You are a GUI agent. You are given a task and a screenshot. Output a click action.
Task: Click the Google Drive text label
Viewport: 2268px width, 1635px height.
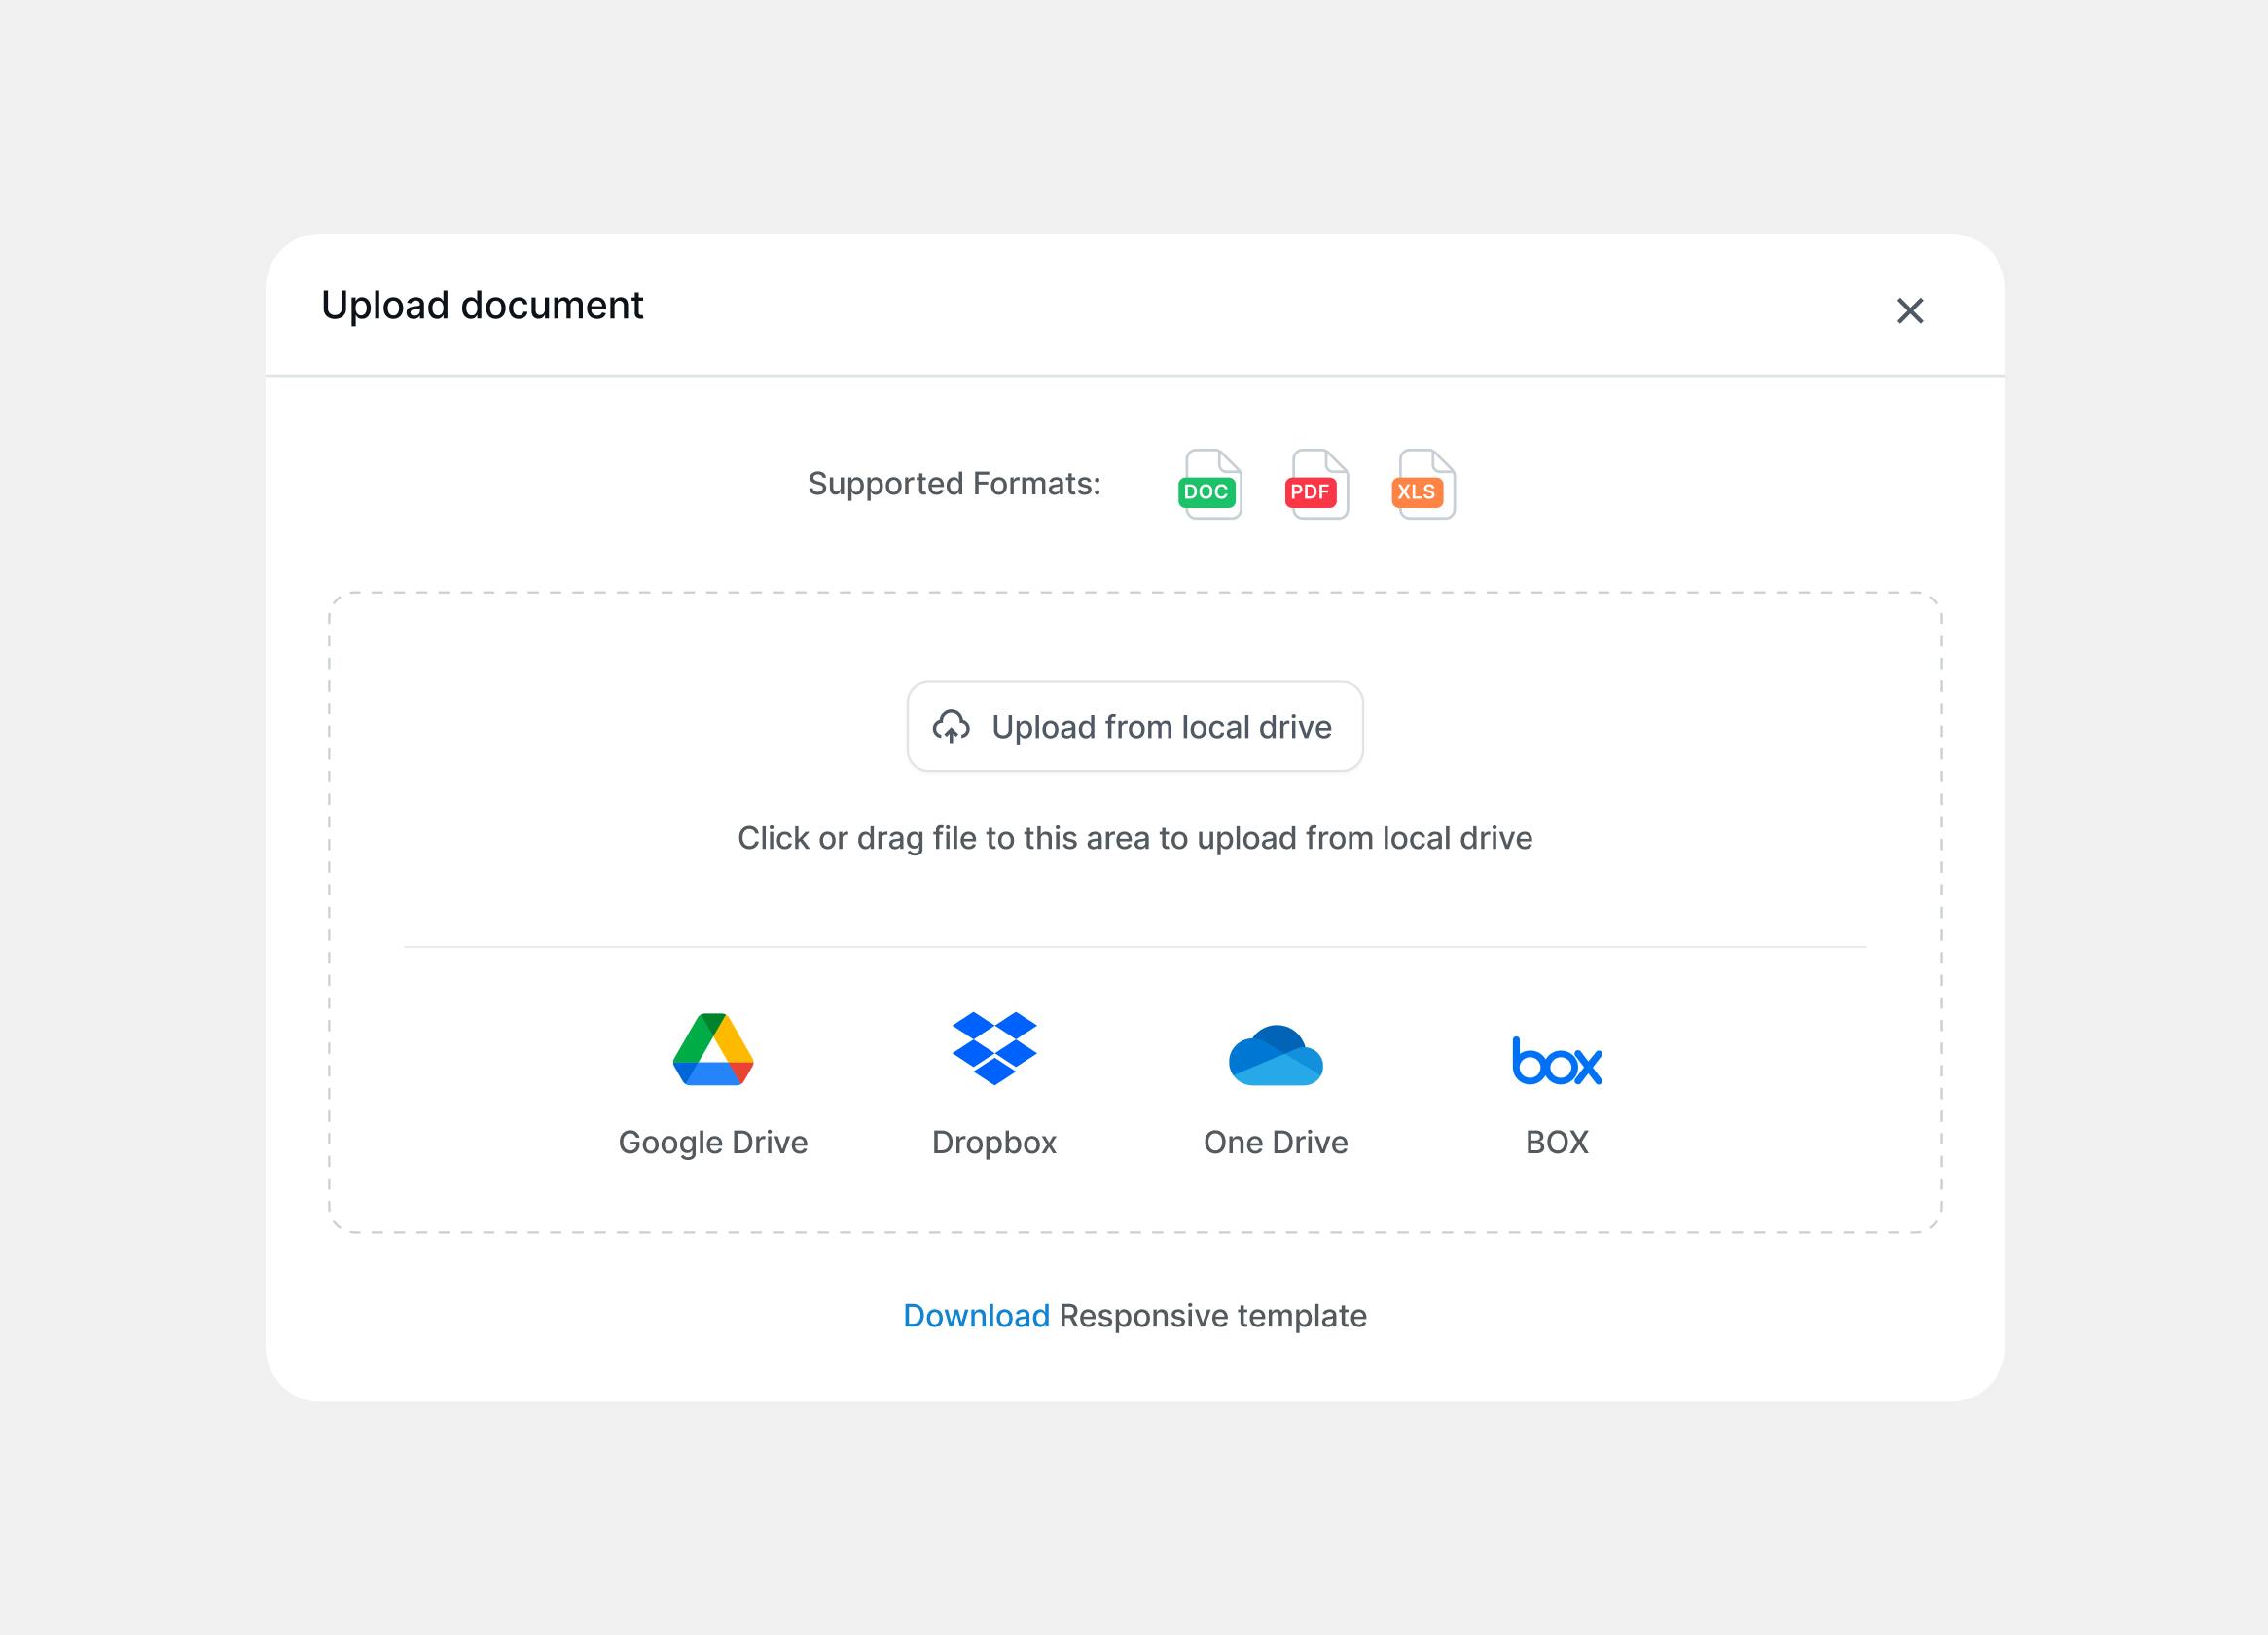point(713,1142)
